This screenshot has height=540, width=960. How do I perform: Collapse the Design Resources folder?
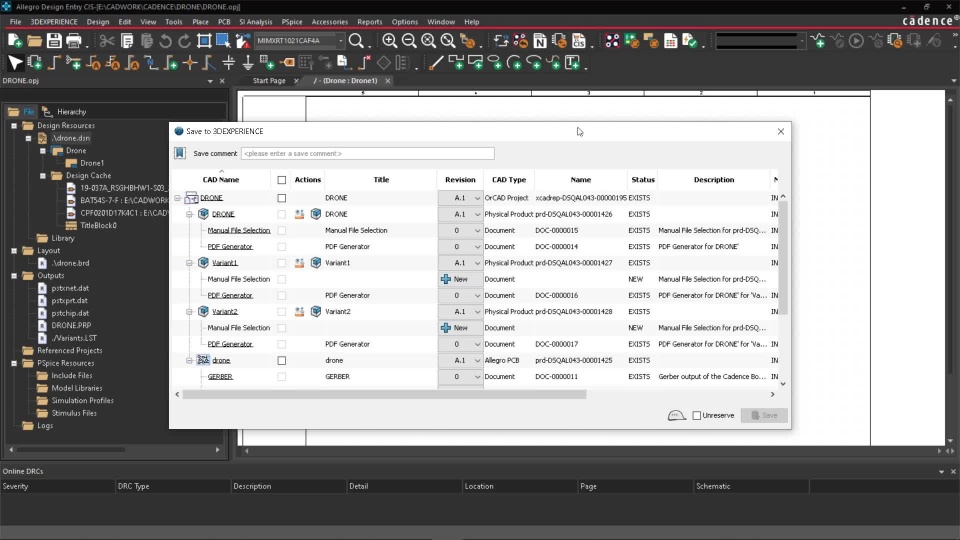(x=14, y=126)
